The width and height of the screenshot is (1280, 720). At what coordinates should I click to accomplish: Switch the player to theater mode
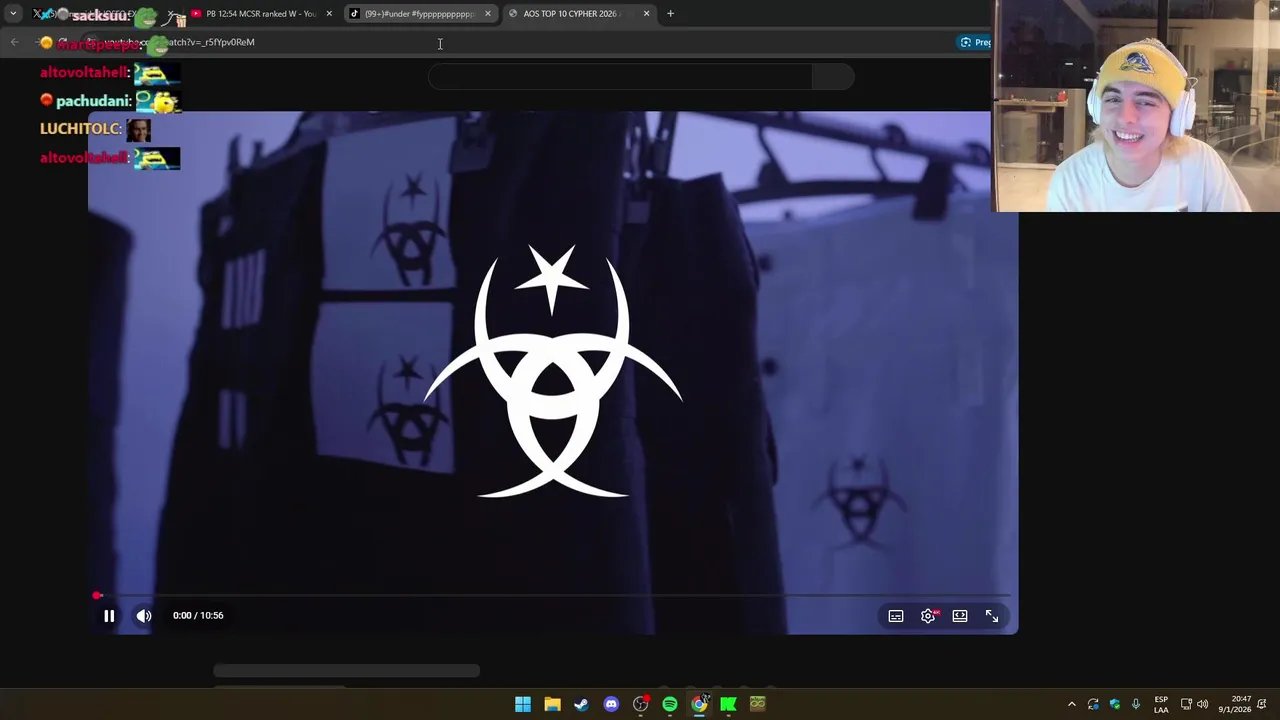point(960,616)
